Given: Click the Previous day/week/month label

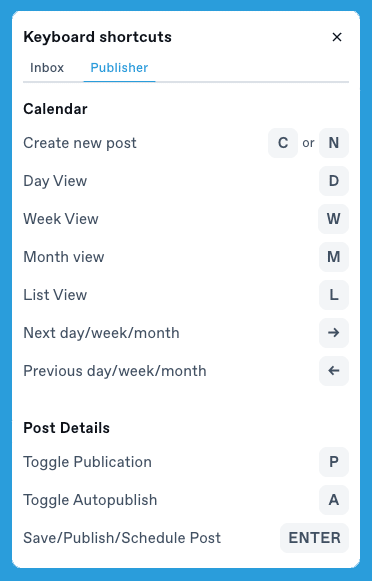Looking at the screenshot, I should (115, 371).
